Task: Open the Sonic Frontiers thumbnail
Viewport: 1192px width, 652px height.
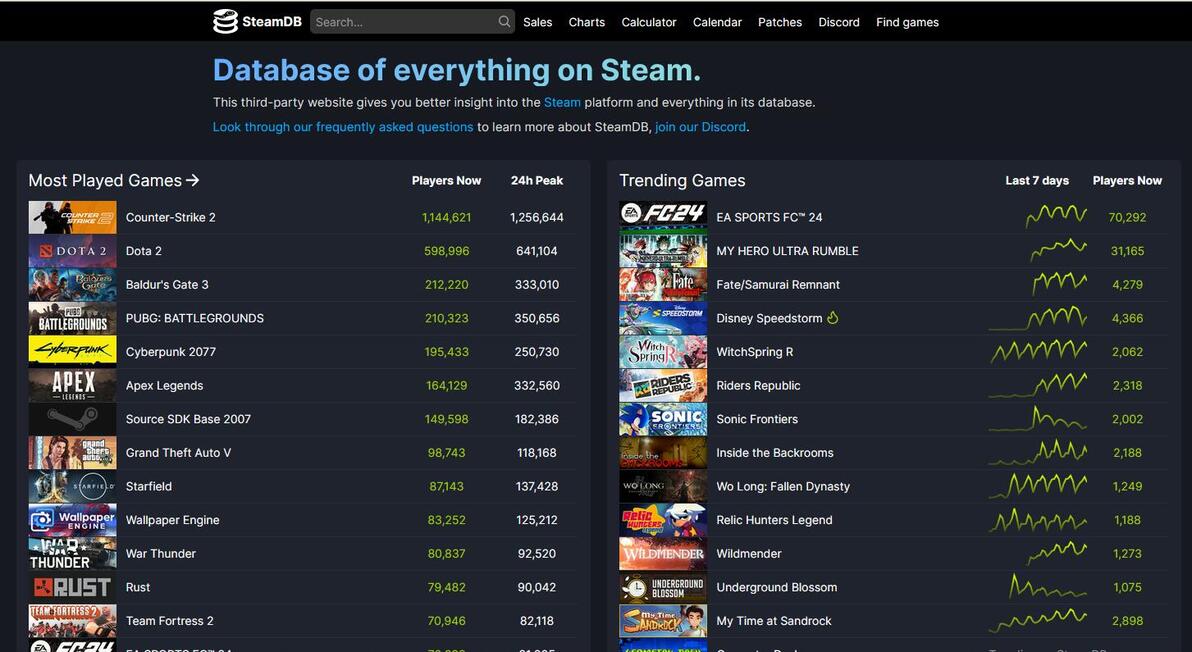Action: [x=663, y=419]
